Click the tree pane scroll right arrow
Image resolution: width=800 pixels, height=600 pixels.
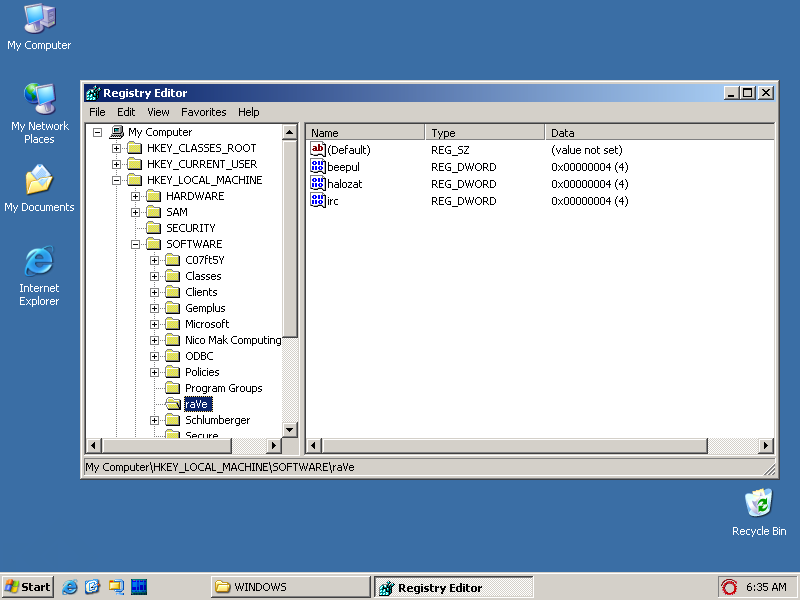tap(274, 445)
